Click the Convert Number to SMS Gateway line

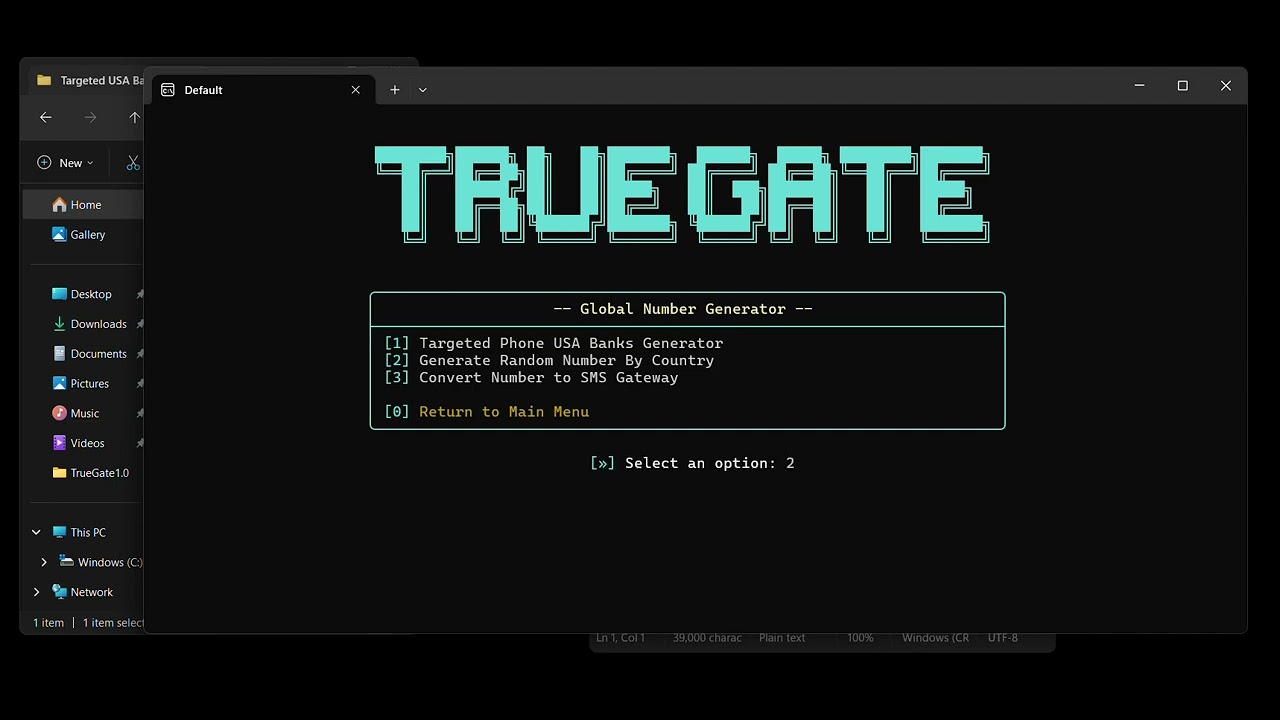click(x=531, y=377)
